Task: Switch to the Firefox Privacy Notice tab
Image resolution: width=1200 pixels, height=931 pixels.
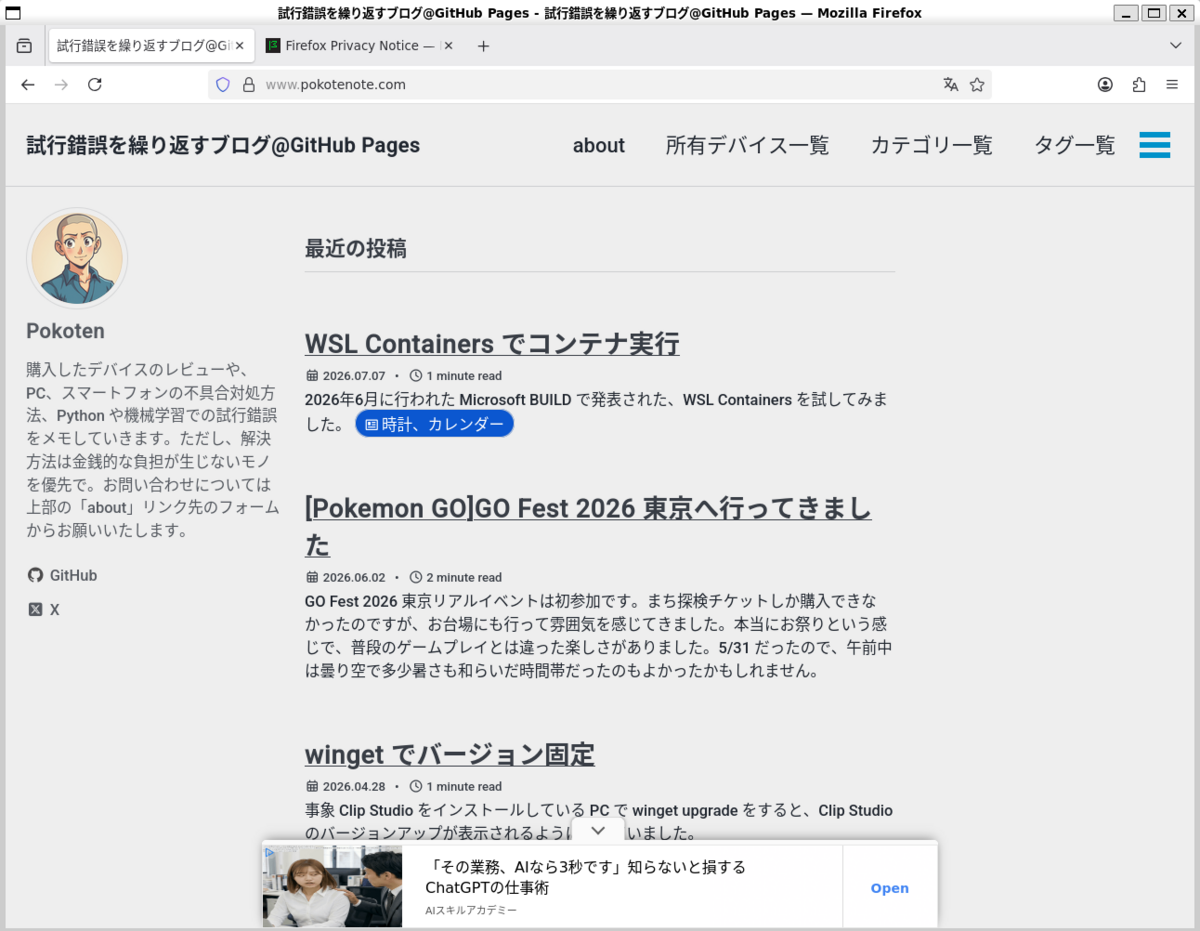Action: point(358,46)
